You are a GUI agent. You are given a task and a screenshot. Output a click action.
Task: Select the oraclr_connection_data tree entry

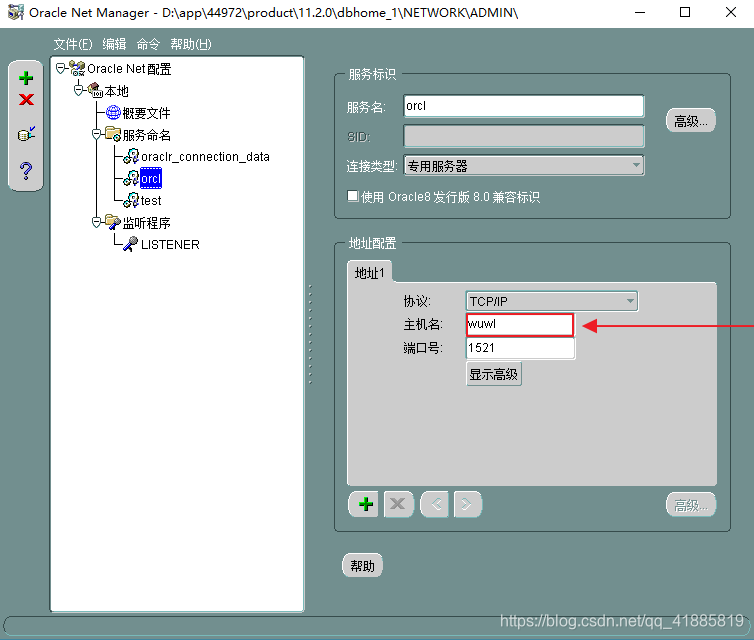click(205, 156)
